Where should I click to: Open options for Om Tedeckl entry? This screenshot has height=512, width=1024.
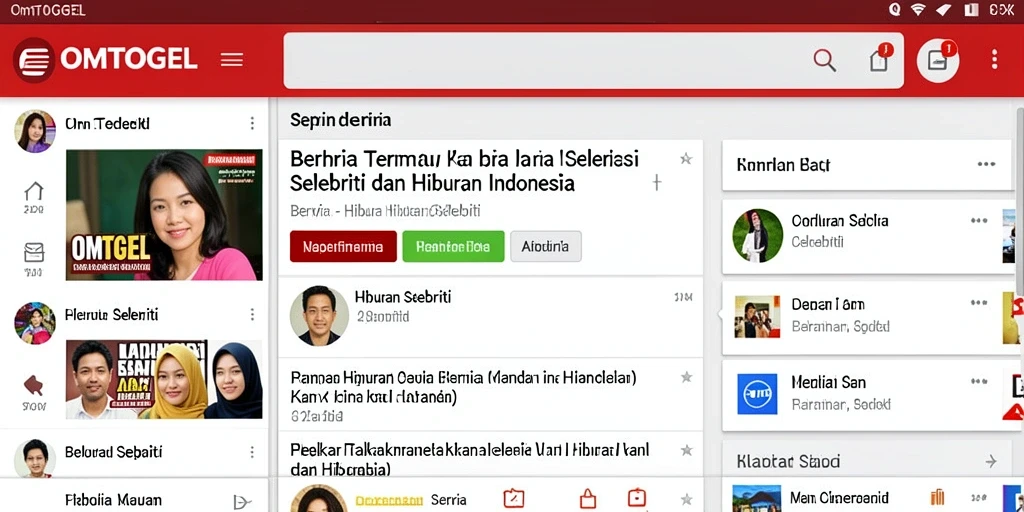(252, 123)
